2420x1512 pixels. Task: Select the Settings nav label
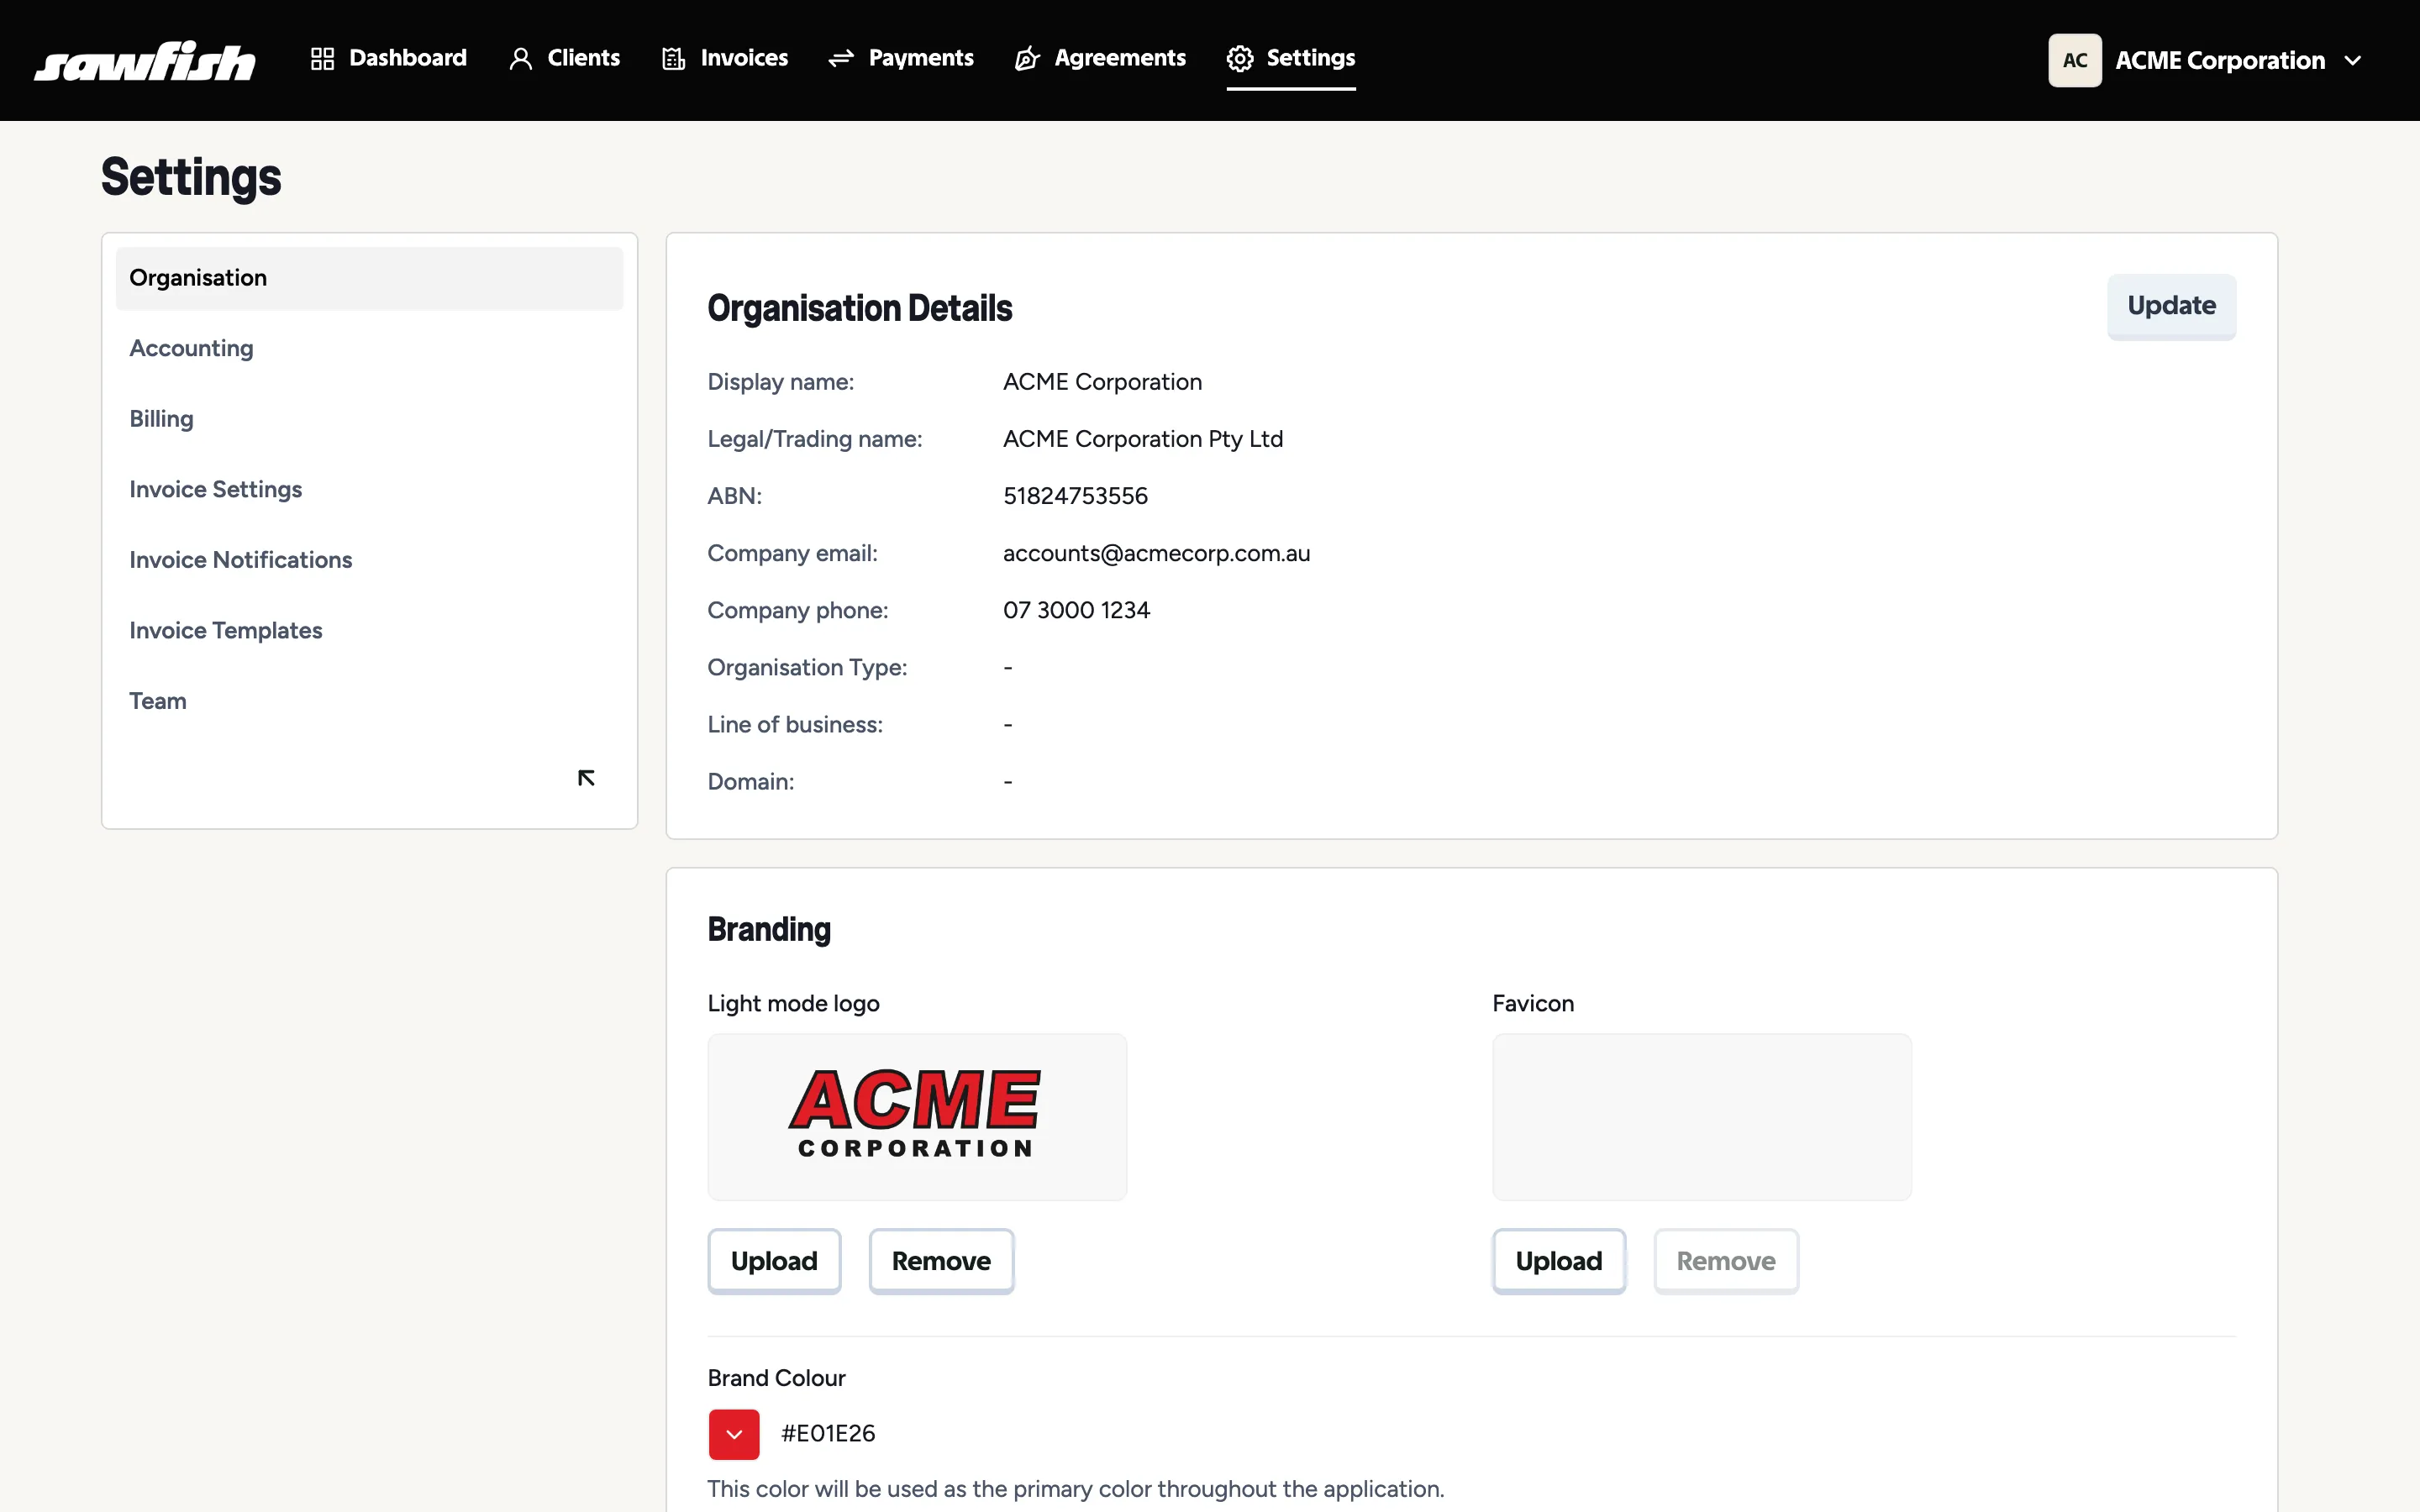click(x=1310, y=58)
